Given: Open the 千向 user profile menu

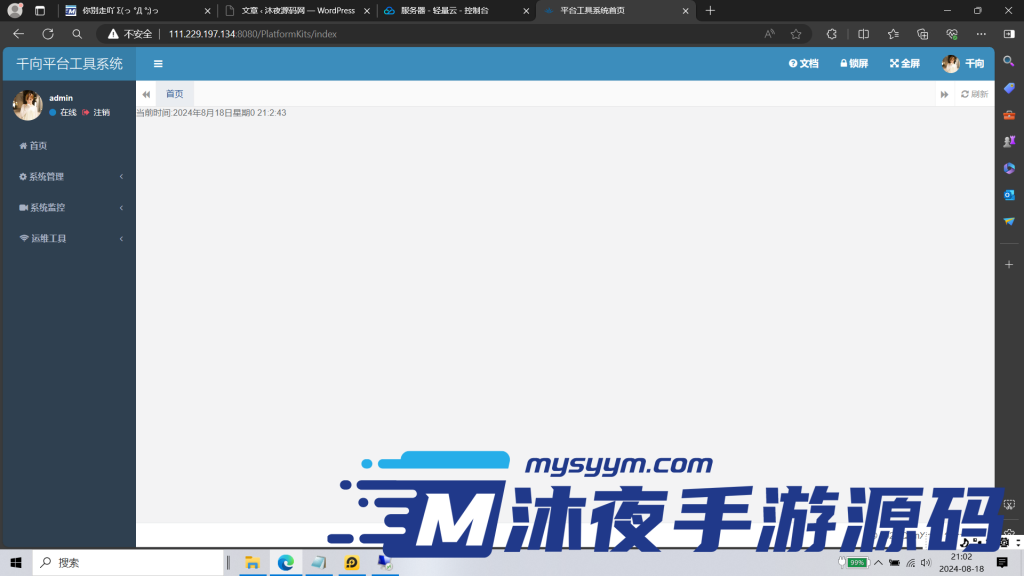Looking at the screenshot, I should pos(962,63).
